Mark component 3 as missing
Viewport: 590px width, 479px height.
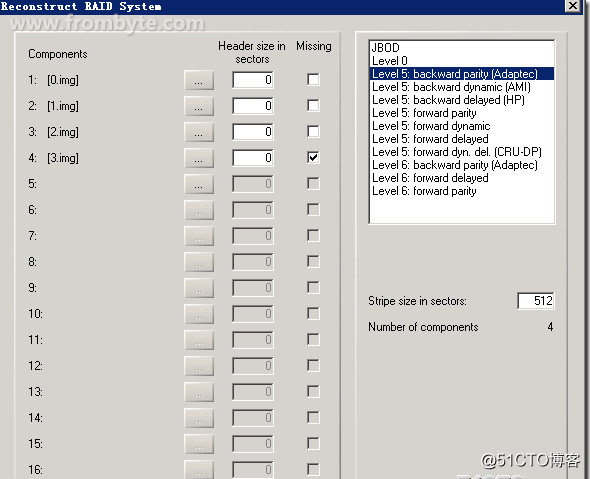(313, 131)
